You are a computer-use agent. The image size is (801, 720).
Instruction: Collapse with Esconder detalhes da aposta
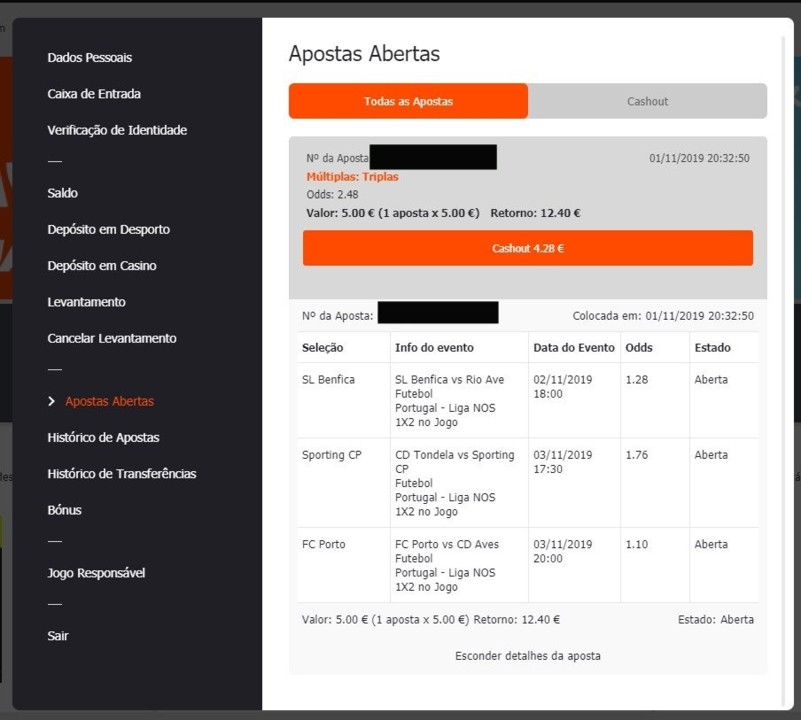tap(527, 656)
